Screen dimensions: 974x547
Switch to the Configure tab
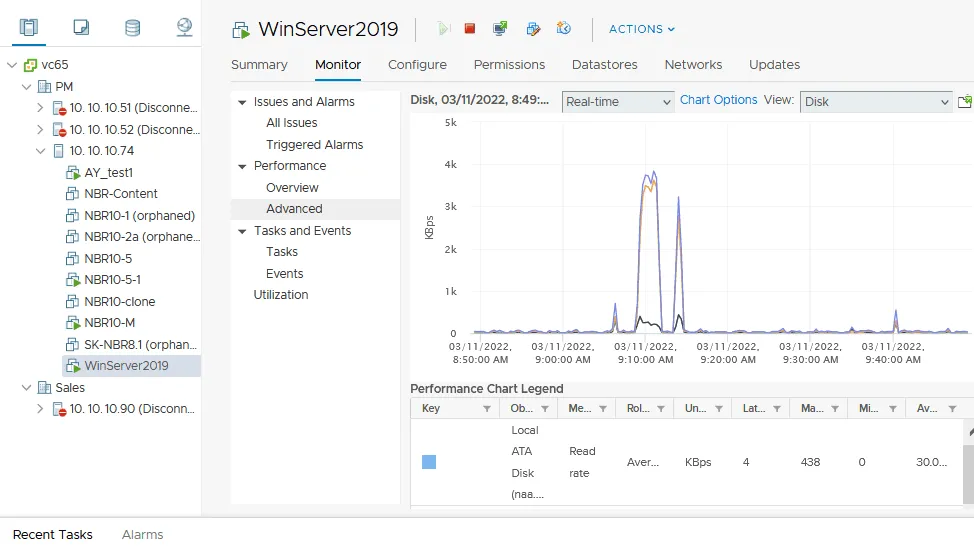coord(417,65)
